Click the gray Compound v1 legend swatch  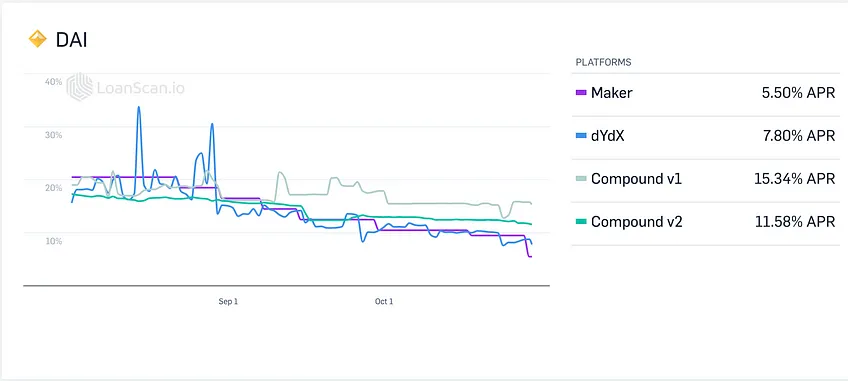tap(581, 179)
